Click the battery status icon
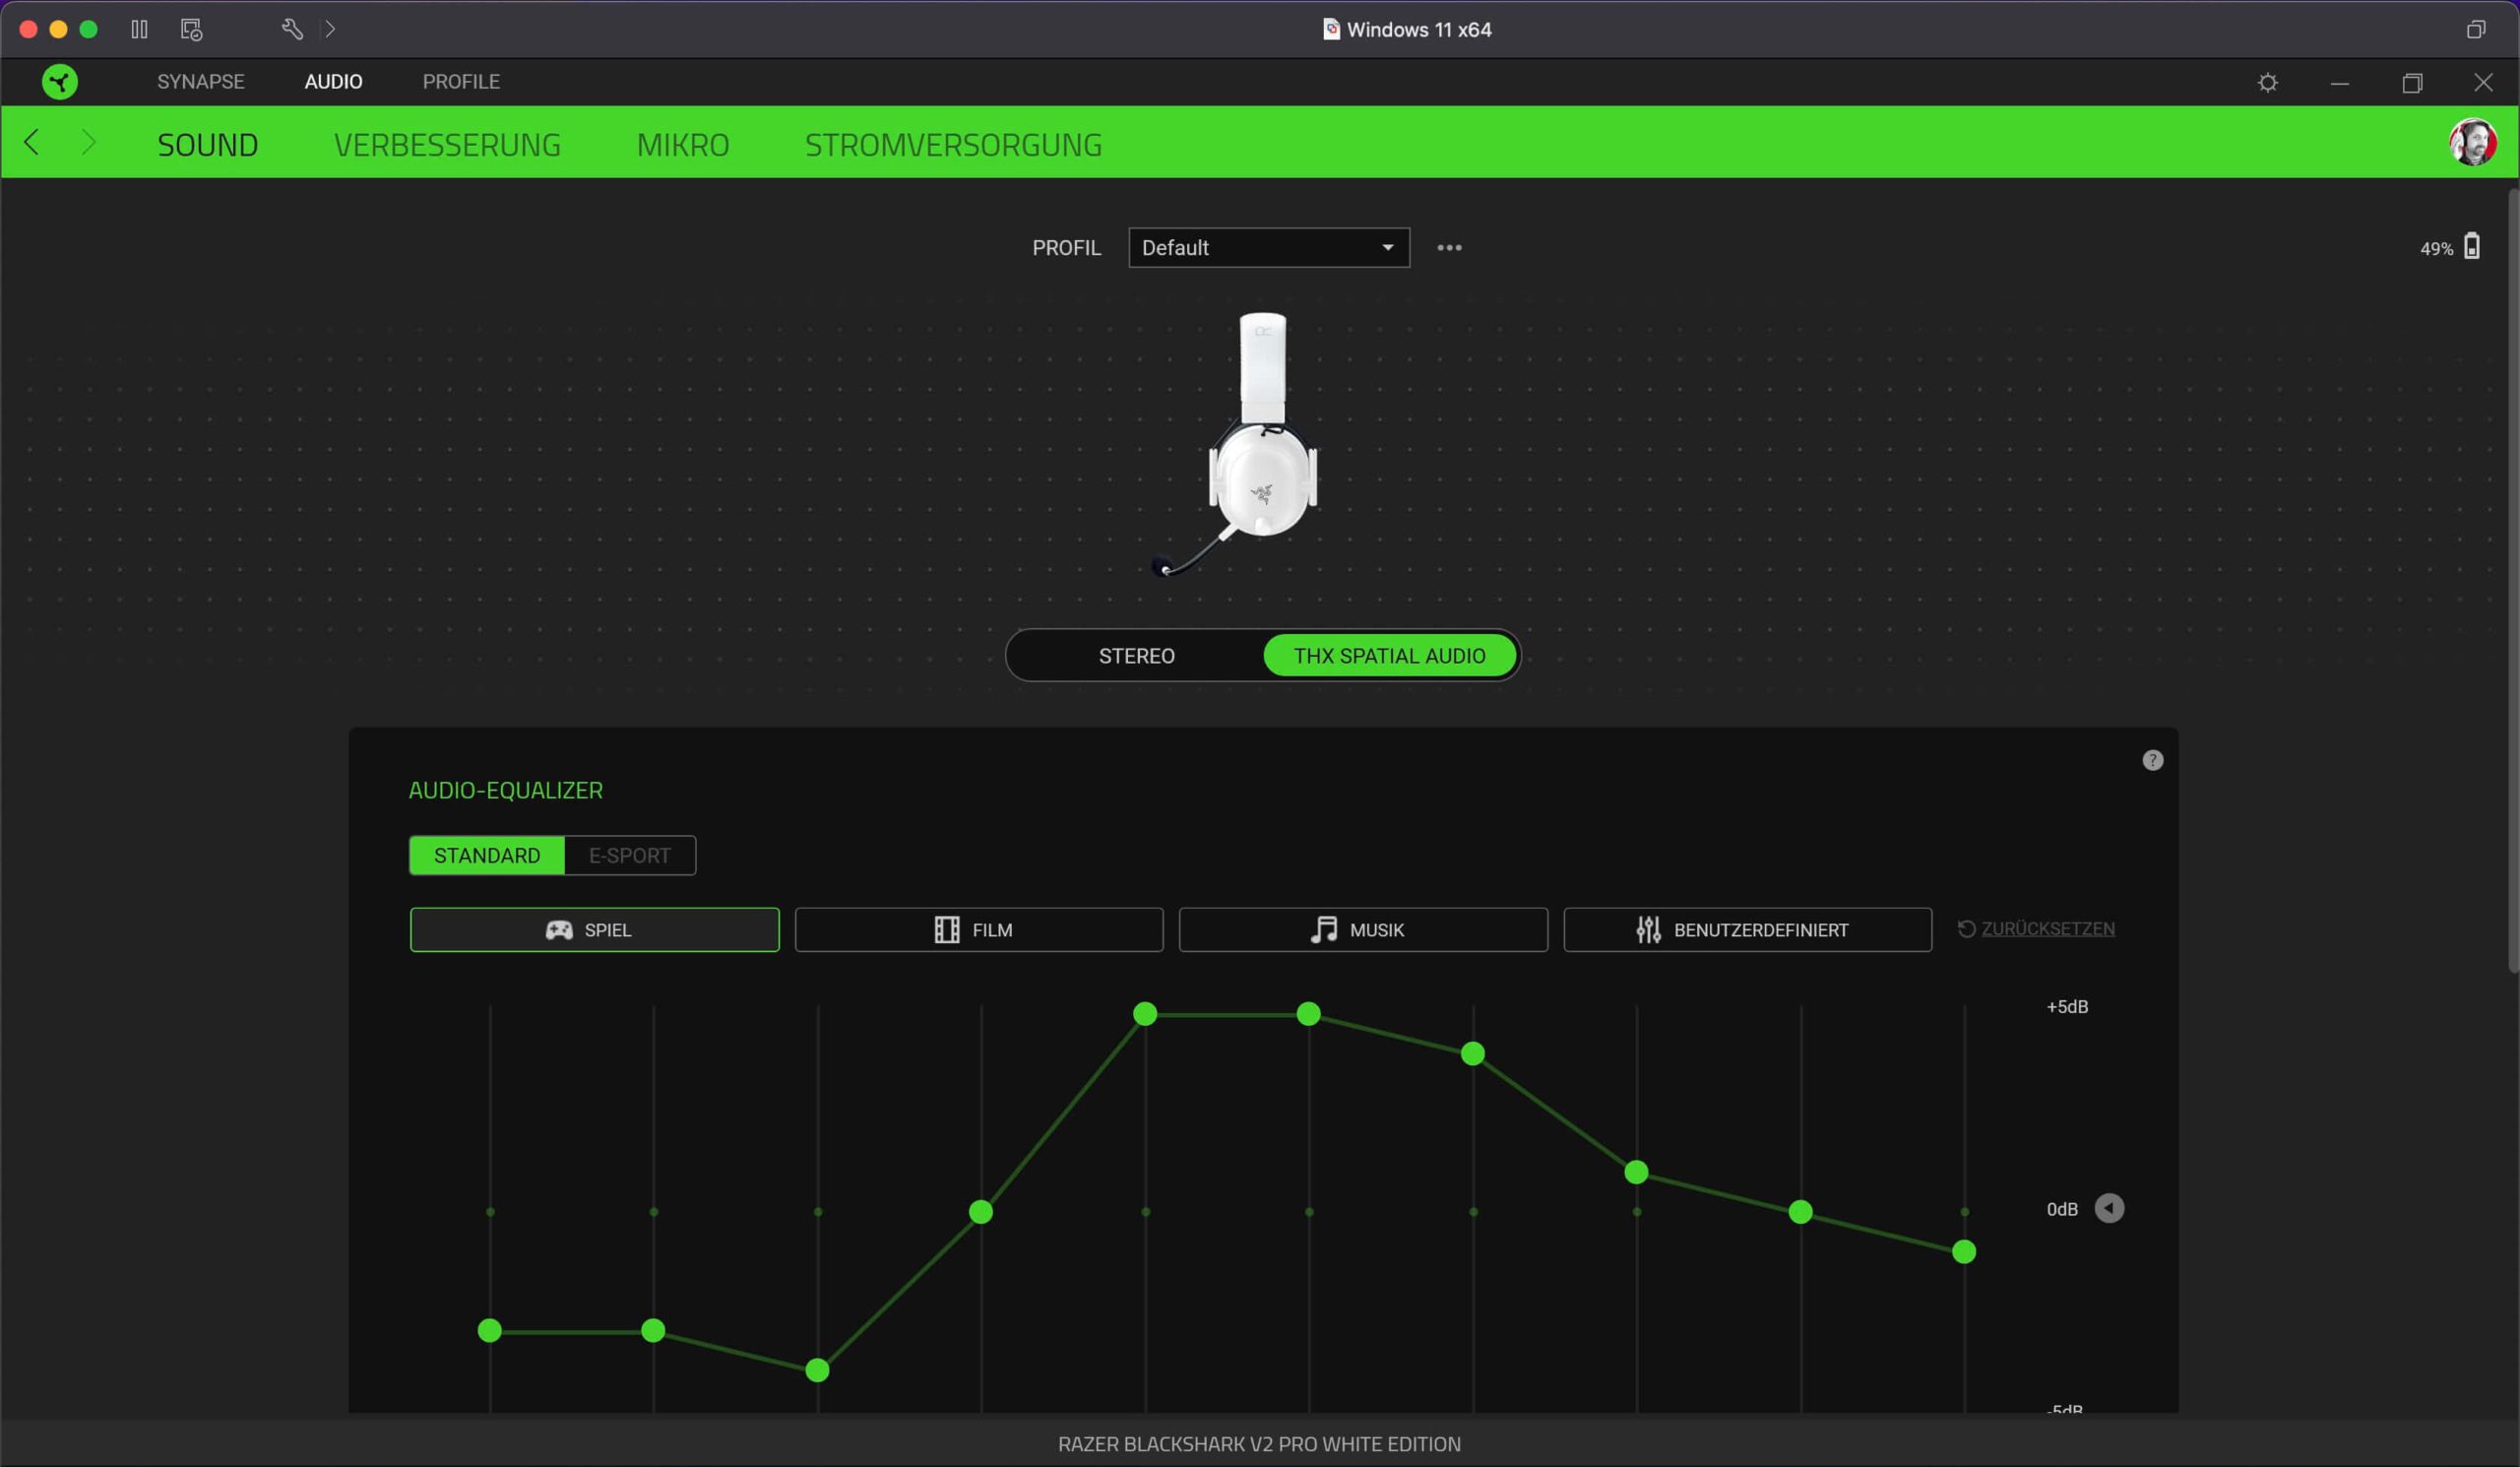Viewport: 2520px width, 1467px height. (x=2471, y=247)
